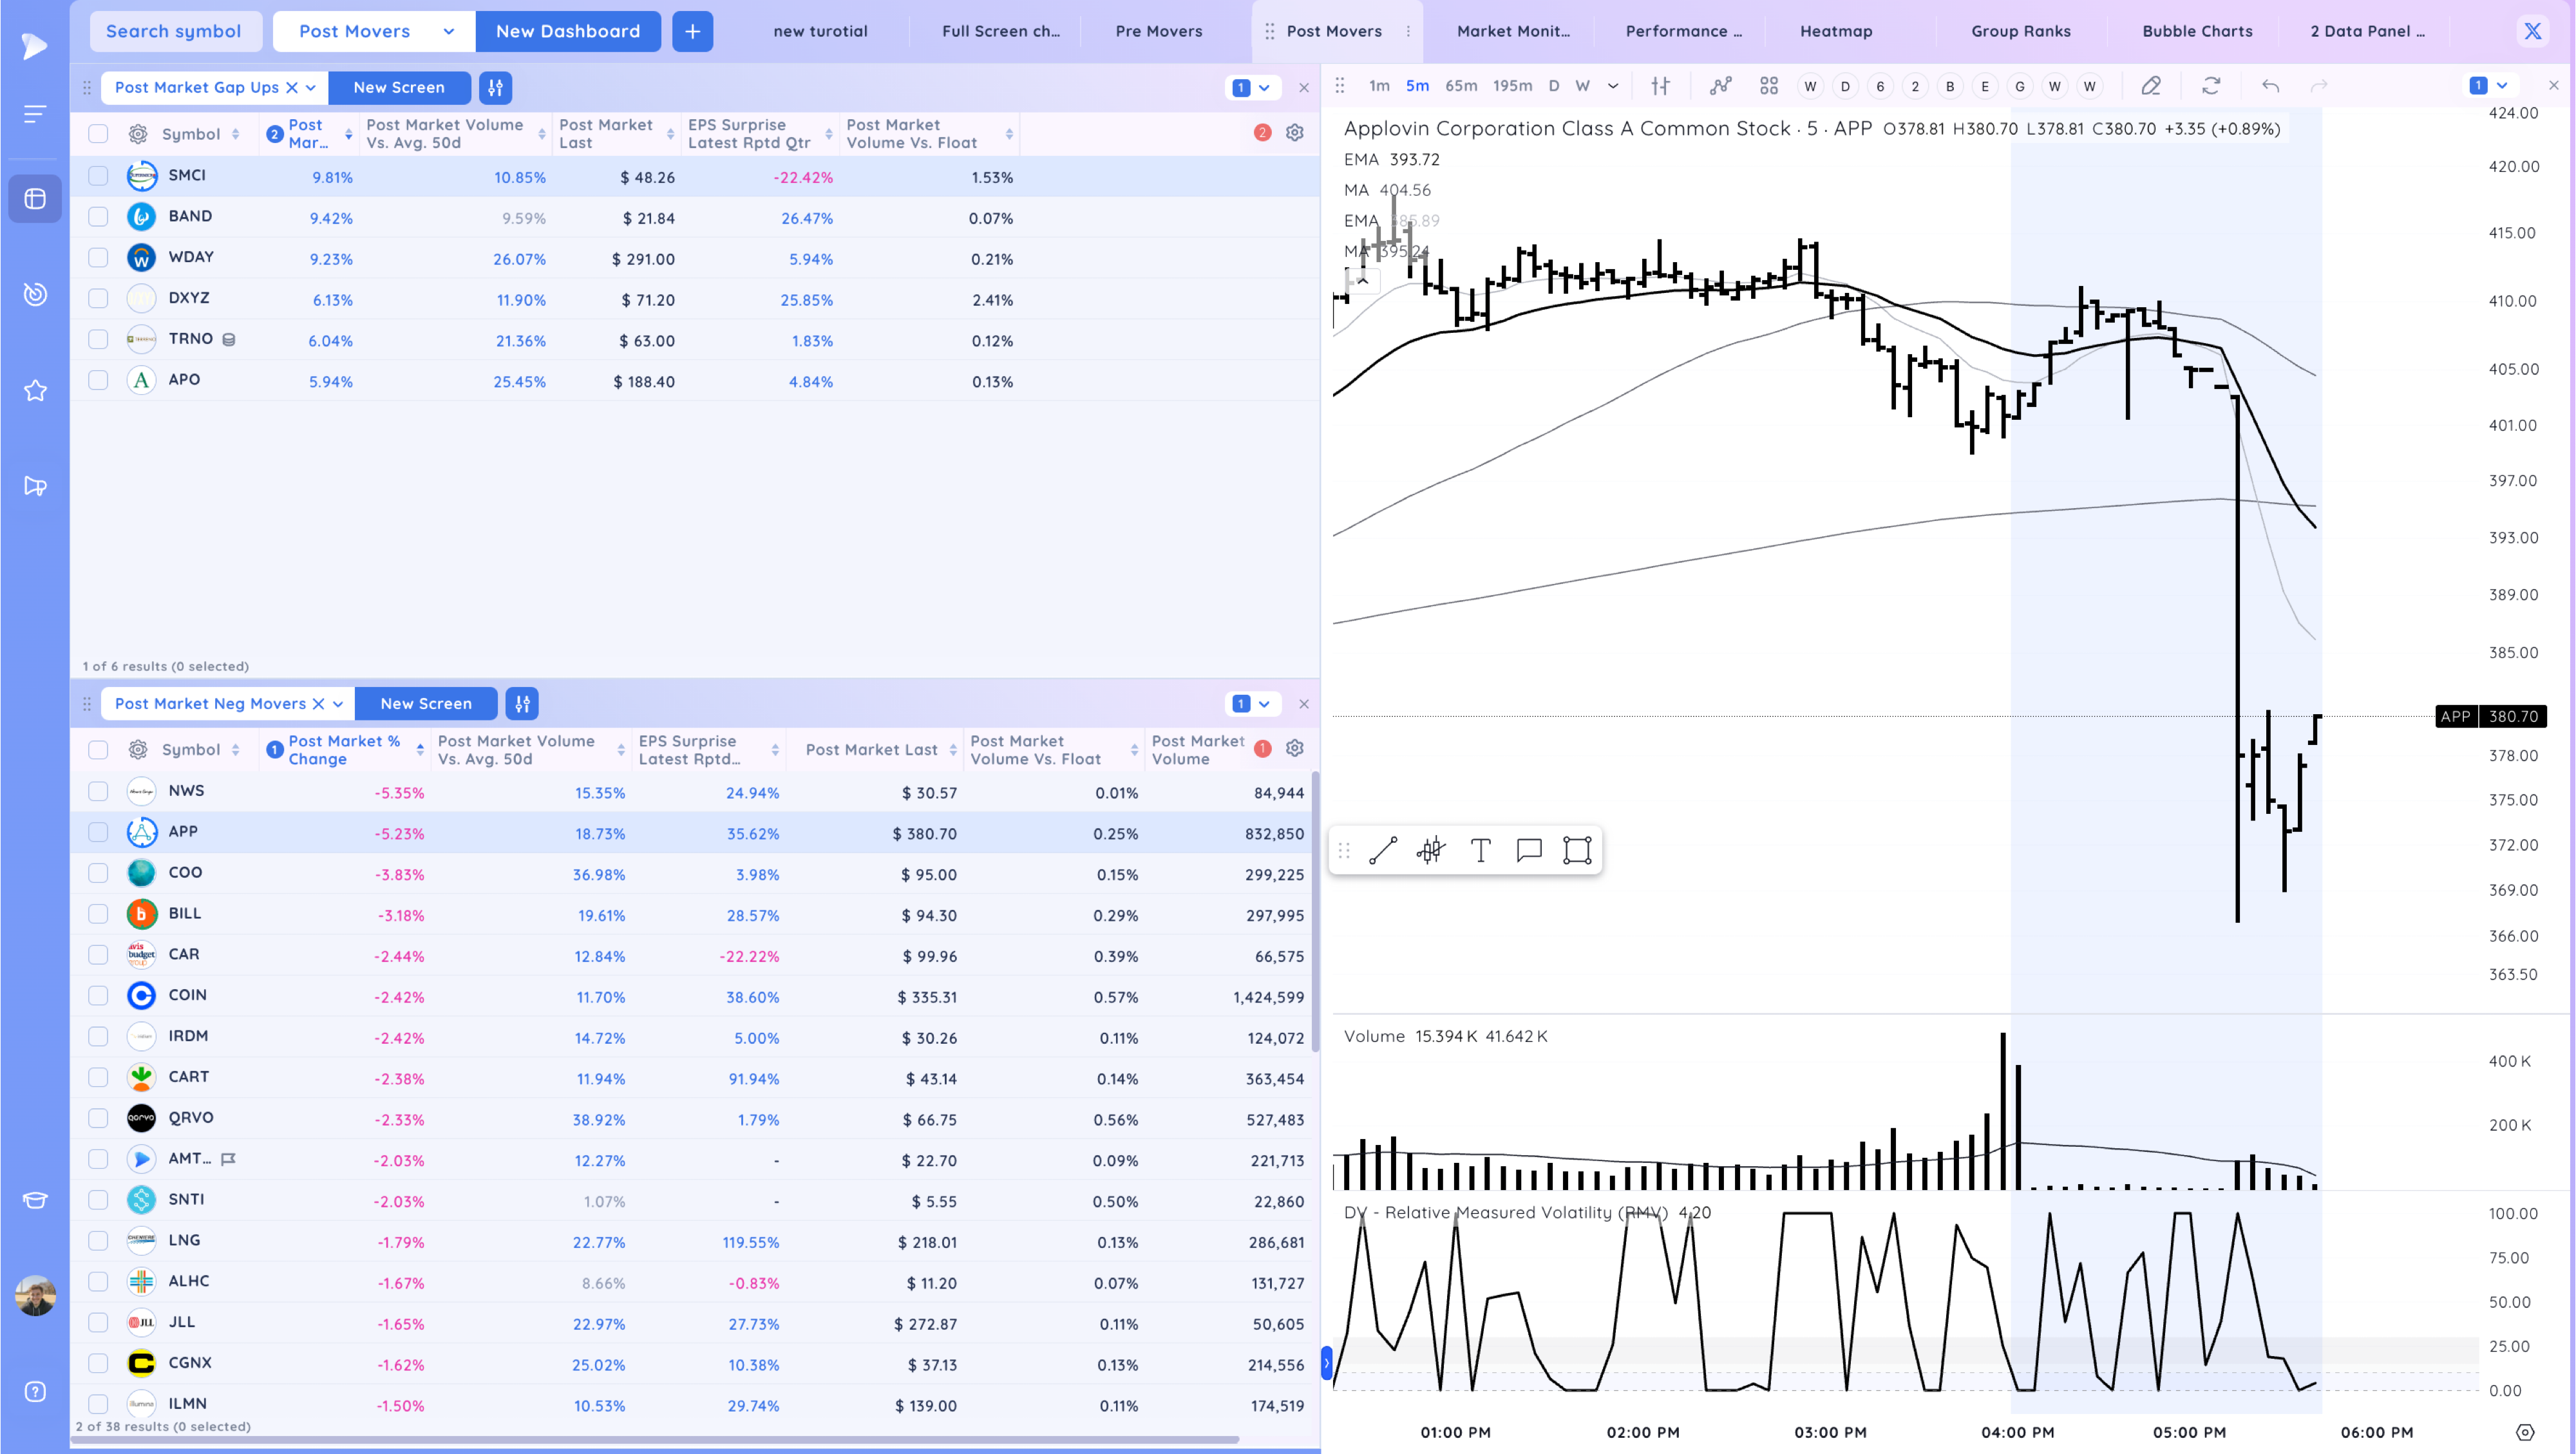Switch to the Bubble Charts tab
Viewport: 2576px width, 1454px height.
(2197, 31)
